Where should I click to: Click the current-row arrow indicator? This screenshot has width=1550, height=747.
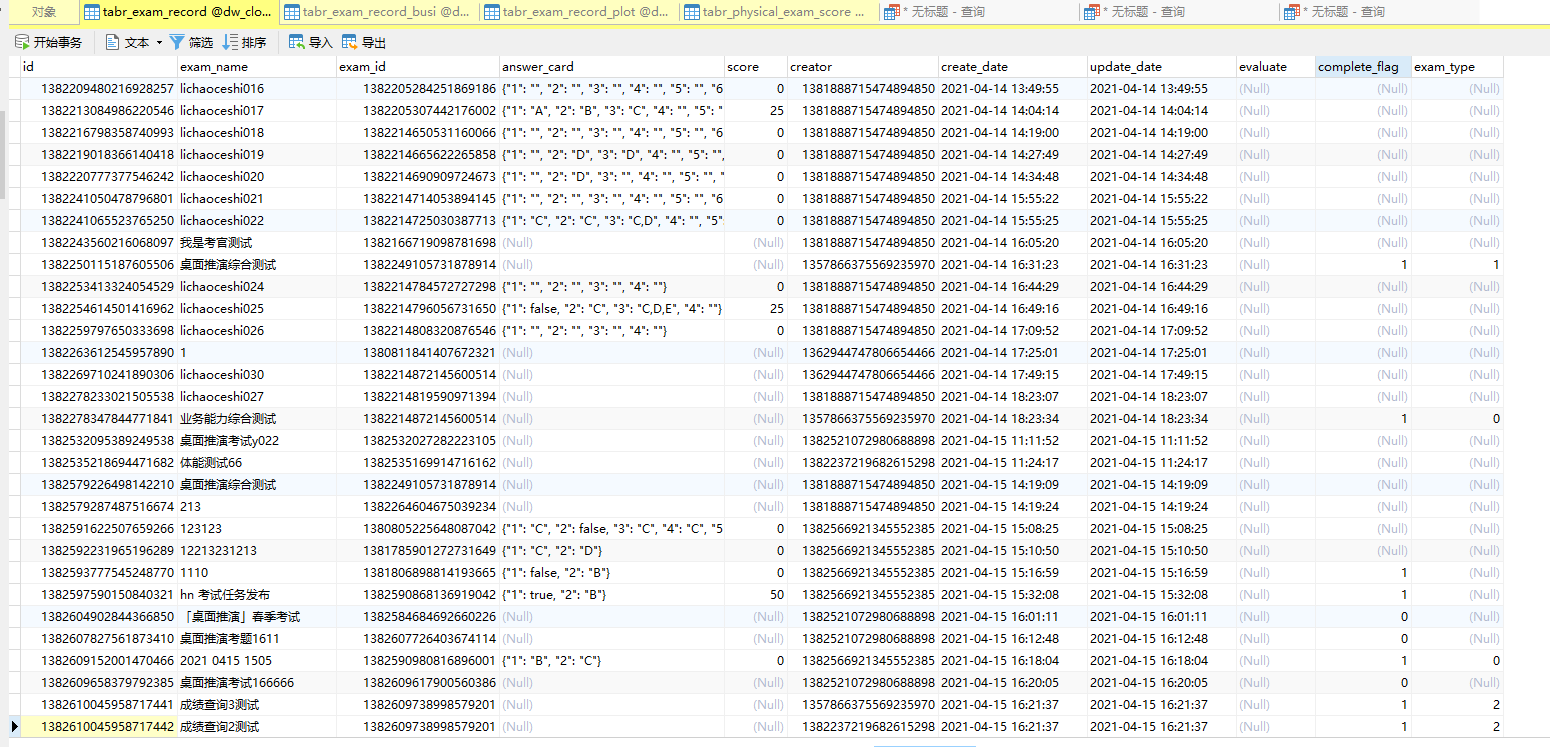(14, 726)
